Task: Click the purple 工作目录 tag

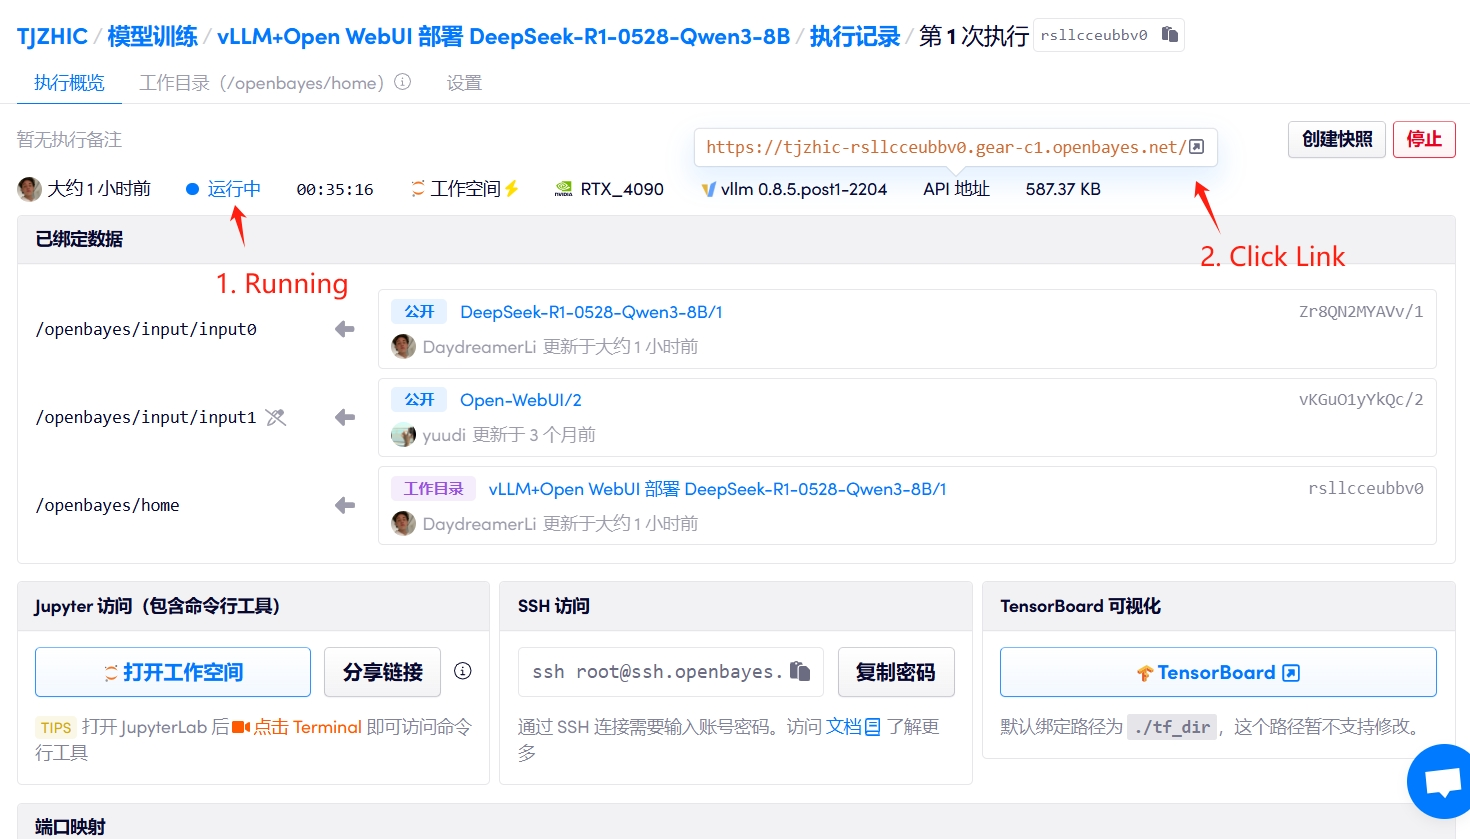Action: [x=433, y=489]
